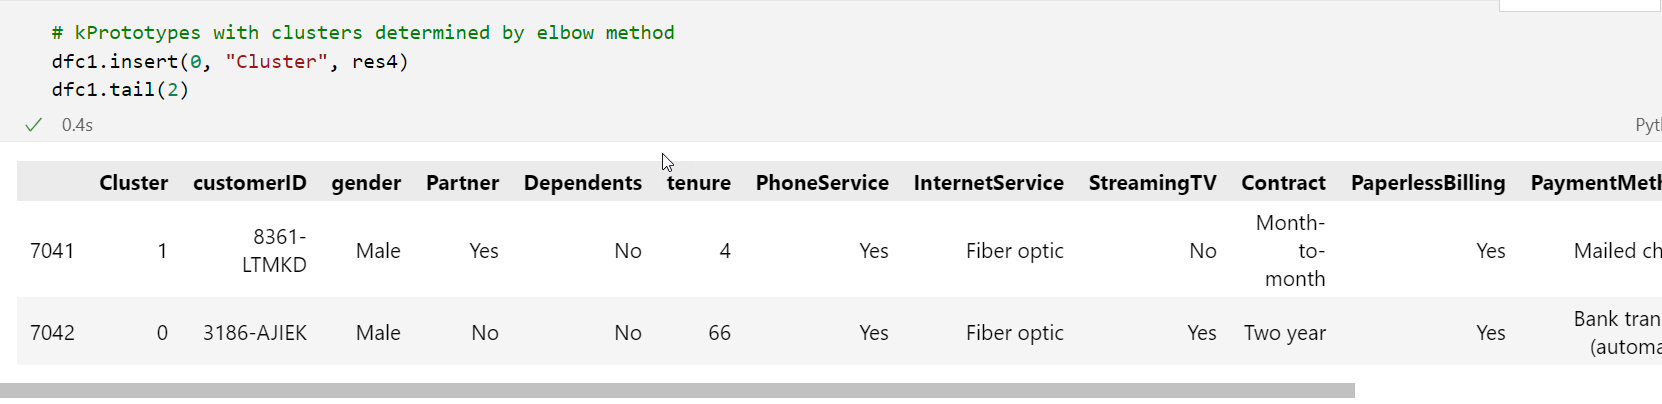Select customer ID cell 3186-AJIEK
Screen dimensions: 1662x404
tap(255, 333)
